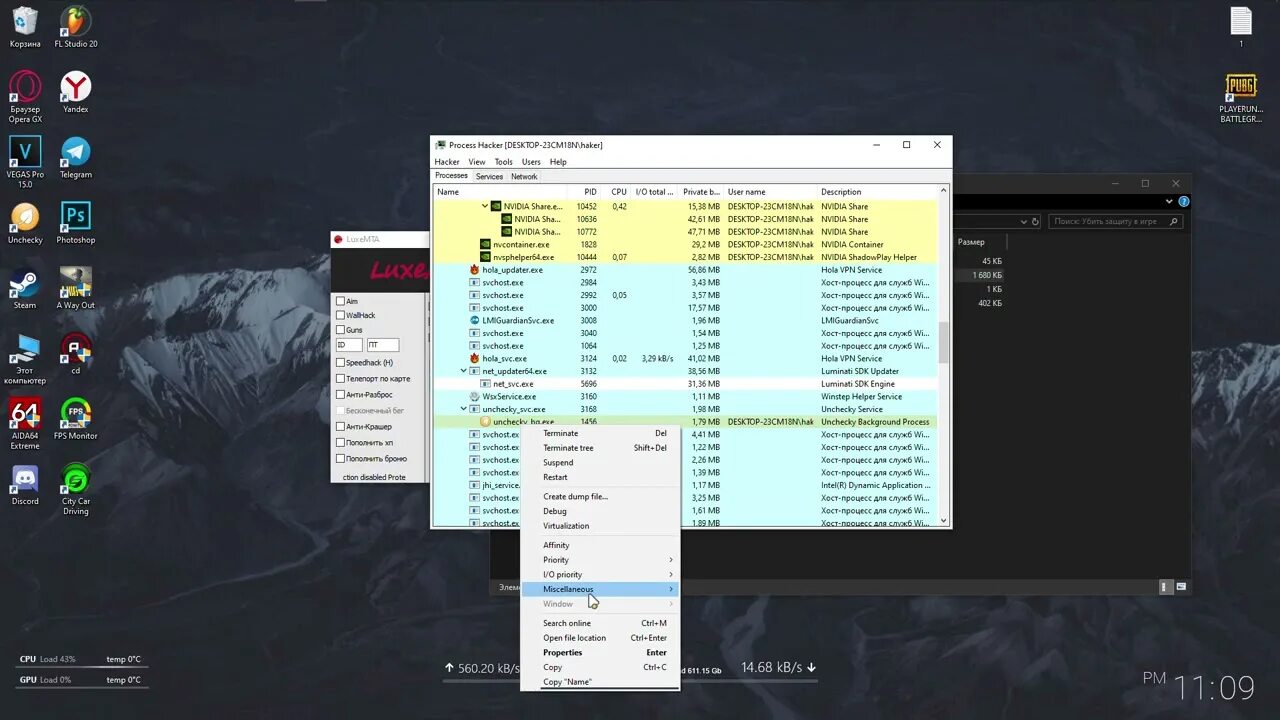Launch FL Studio 20 from desktop
Screen dimensions: 1280x720
(76, 28)
